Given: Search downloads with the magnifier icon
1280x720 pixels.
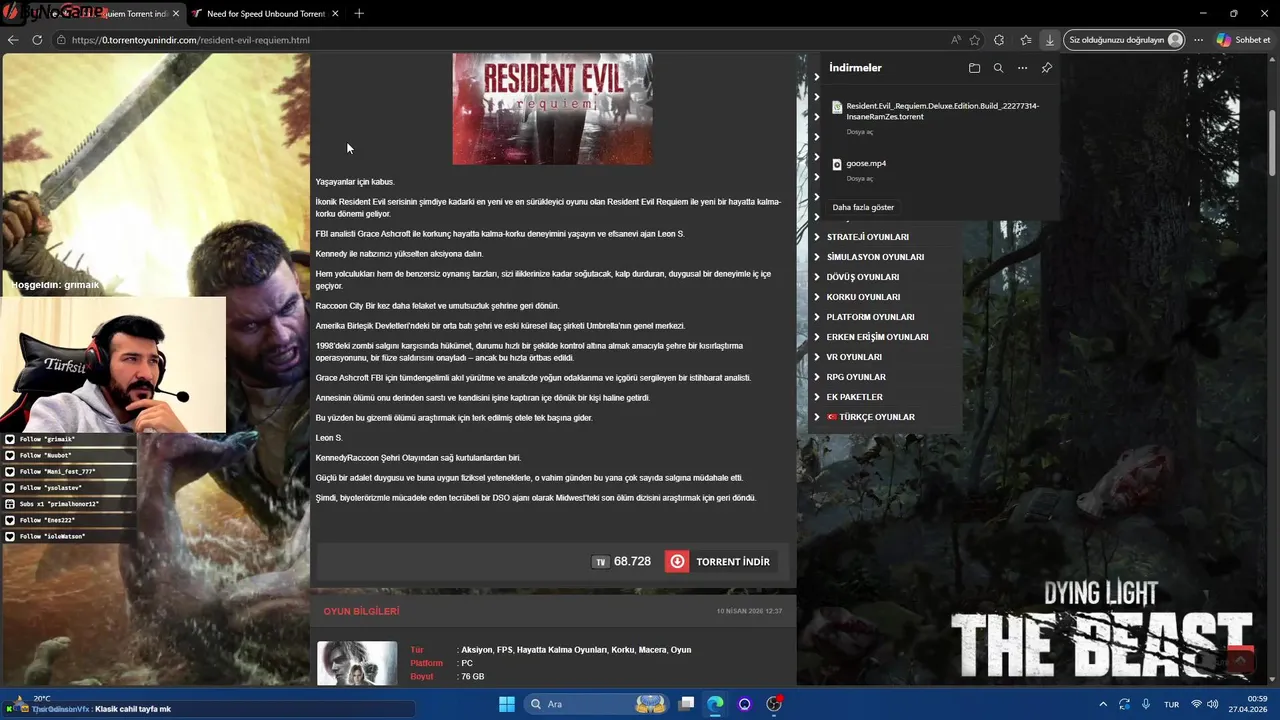Looking at the screenshot, I should (x=998, y=68).
